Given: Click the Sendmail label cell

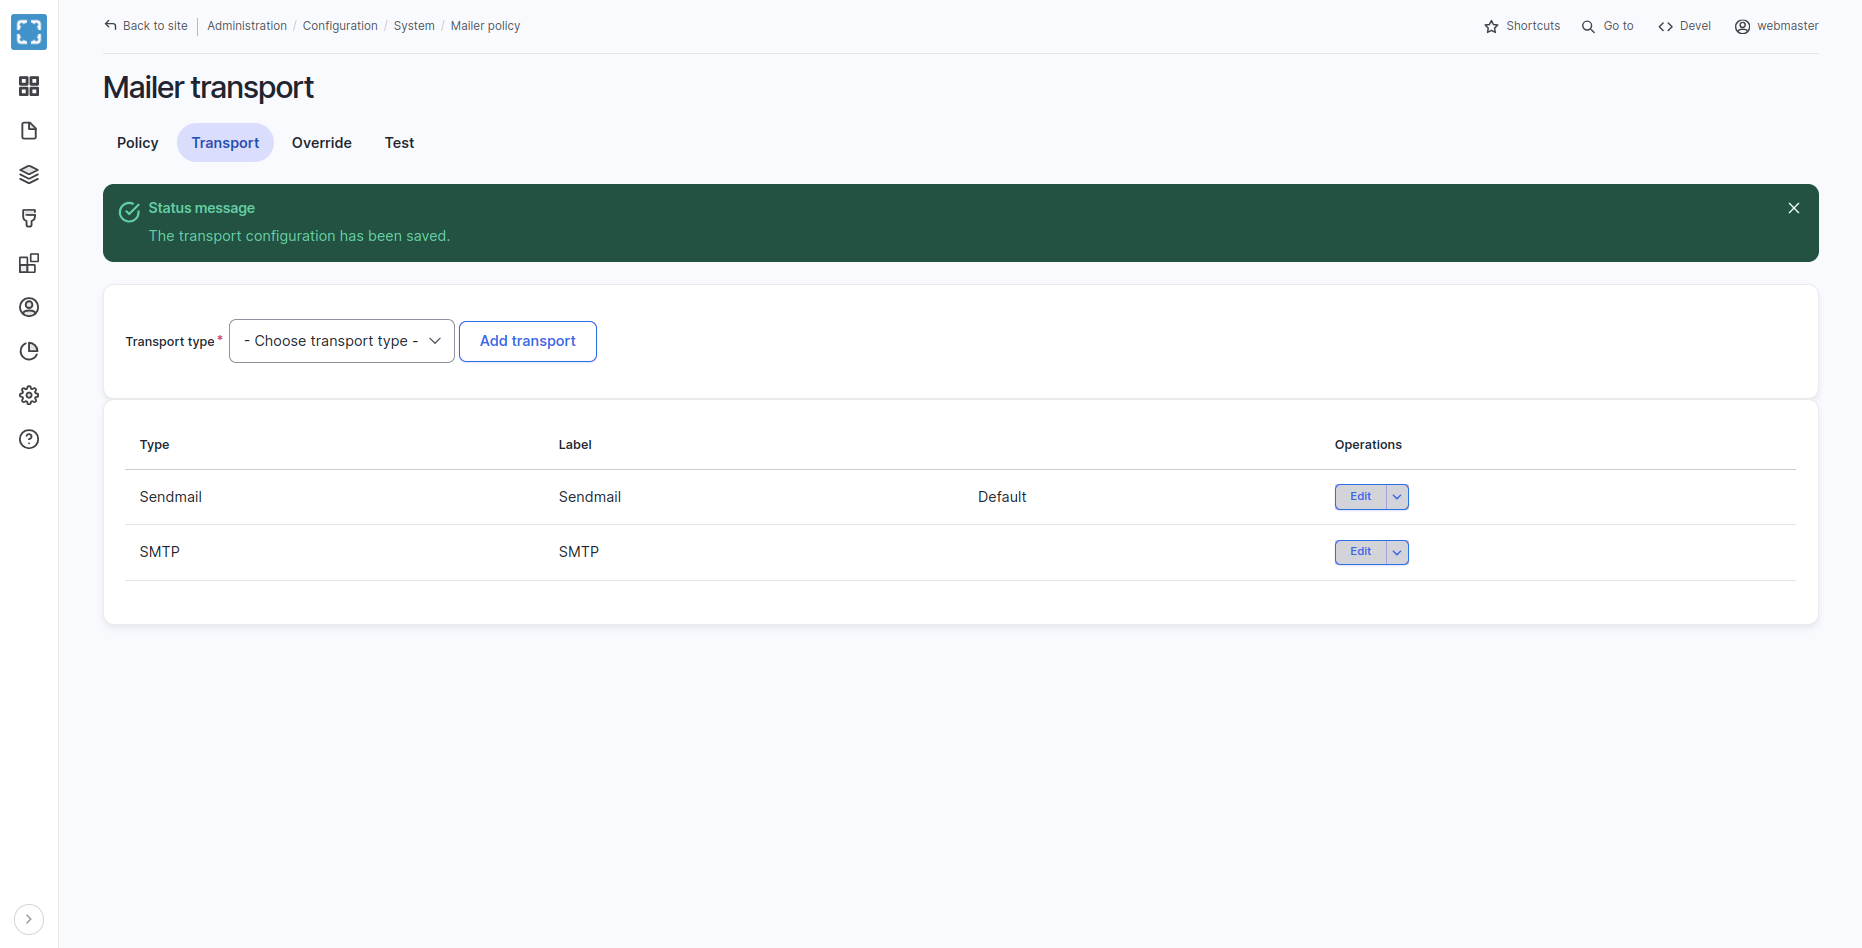Looking at the screenshot, I should (590, 497).
